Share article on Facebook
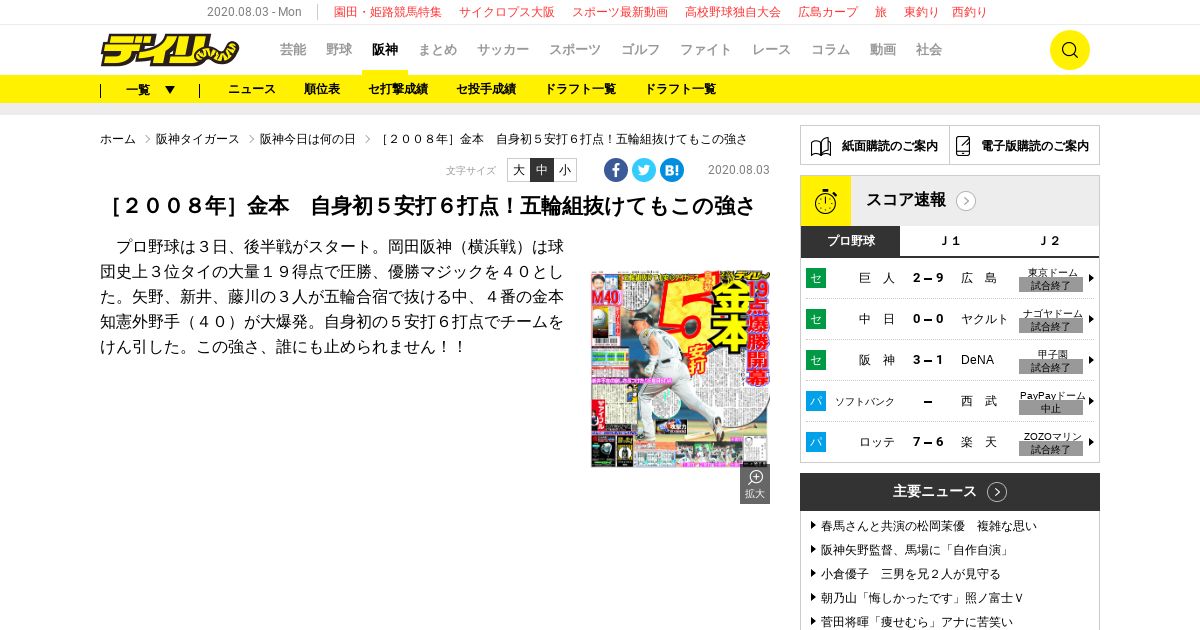This screenshot has width=1200, height=630. click(x=616, y=170)
